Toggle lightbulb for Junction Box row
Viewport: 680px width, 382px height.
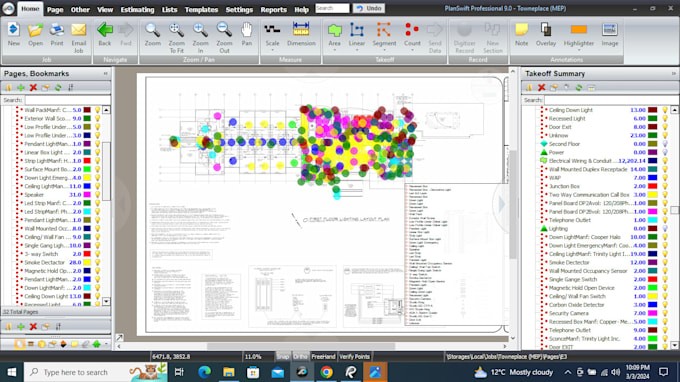[665, 186]
